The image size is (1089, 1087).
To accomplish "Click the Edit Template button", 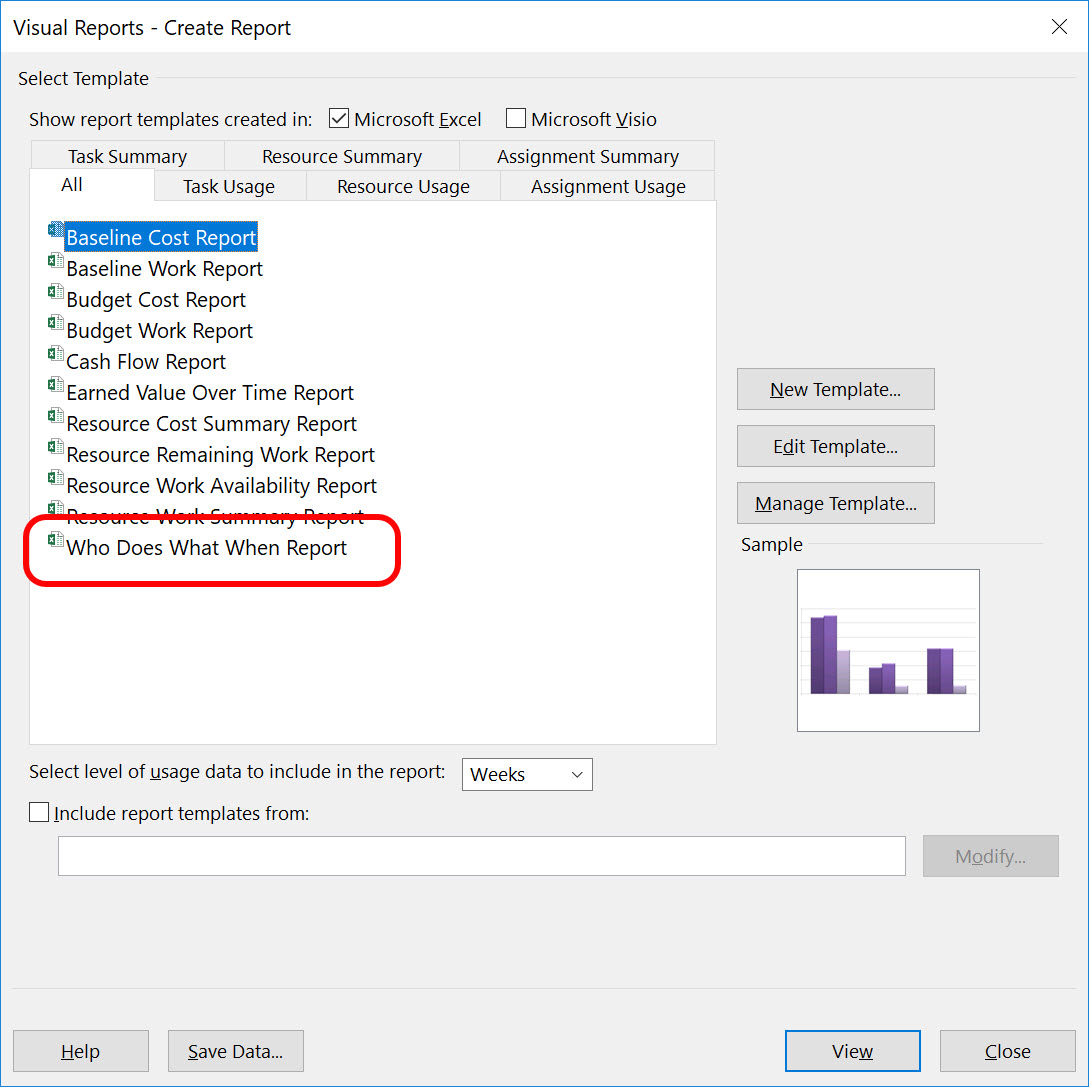I will click(836, 446).
